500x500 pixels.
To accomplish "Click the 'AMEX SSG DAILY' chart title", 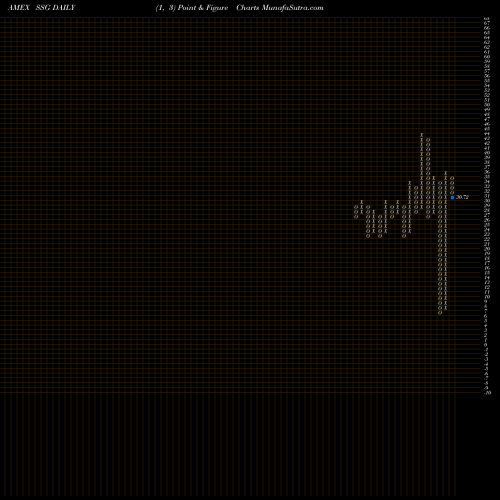I will [42, 8].
